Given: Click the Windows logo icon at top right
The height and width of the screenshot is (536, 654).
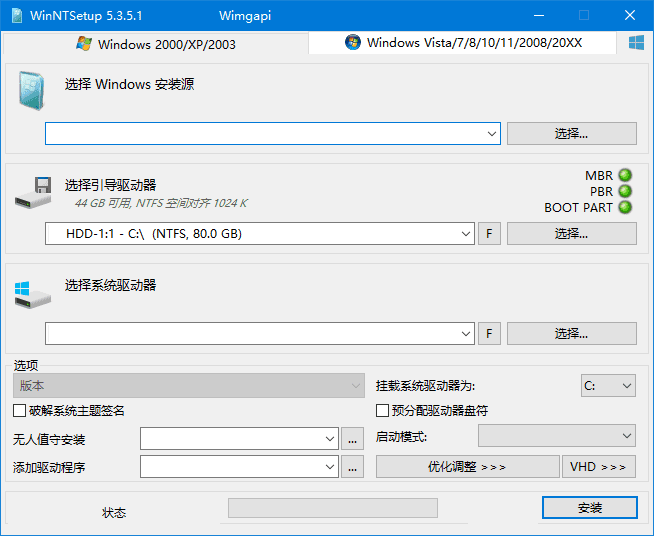Looking at the screenshot, I should coord(635,43).
